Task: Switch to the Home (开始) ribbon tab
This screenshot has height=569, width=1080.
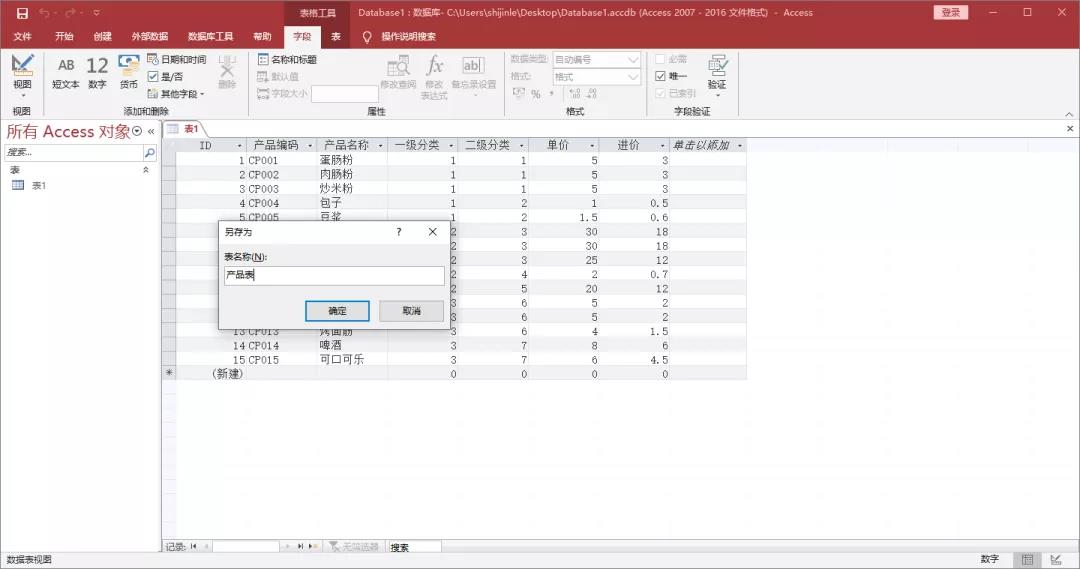Action: pyautogui.click(x=64, y=37)
